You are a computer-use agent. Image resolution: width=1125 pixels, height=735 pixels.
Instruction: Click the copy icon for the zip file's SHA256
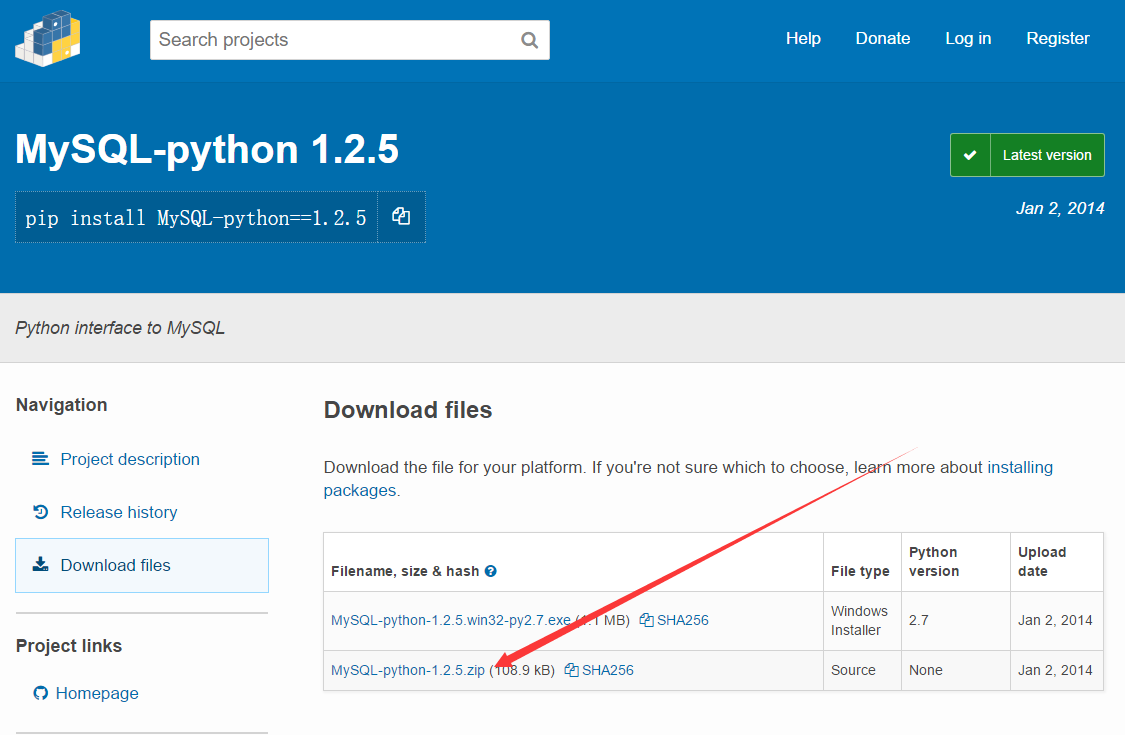tap(571, 670)
